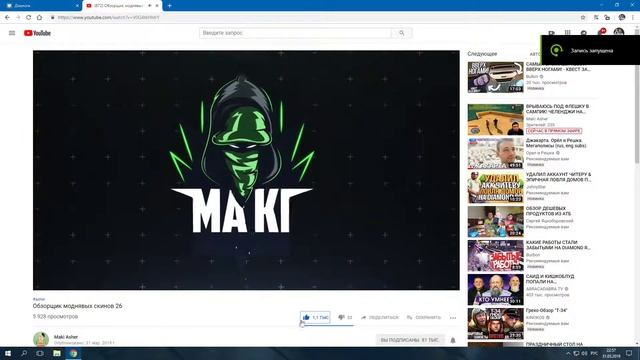The image size is (640, 360).
Task: Open the Maki Asher channel name link
Action: pyautogui.click(x=66, y=337)
